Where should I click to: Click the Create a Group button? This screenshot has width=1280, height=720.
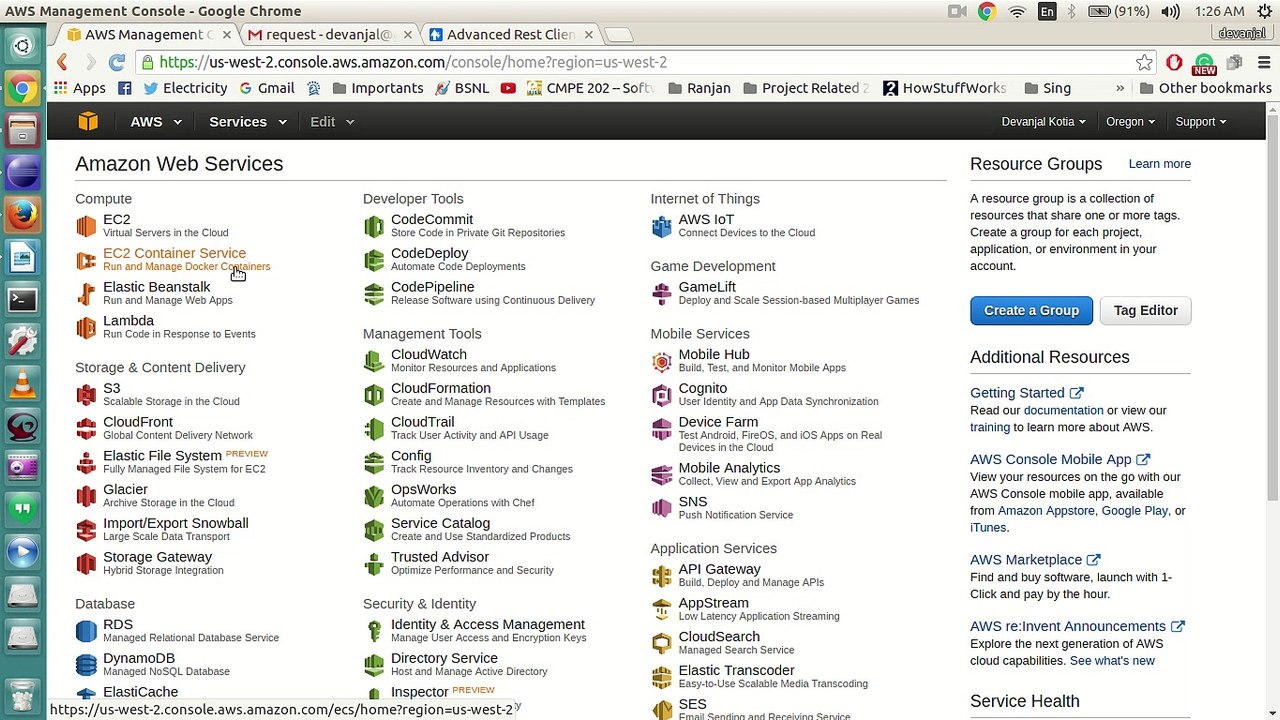[x=1031, y=310]
